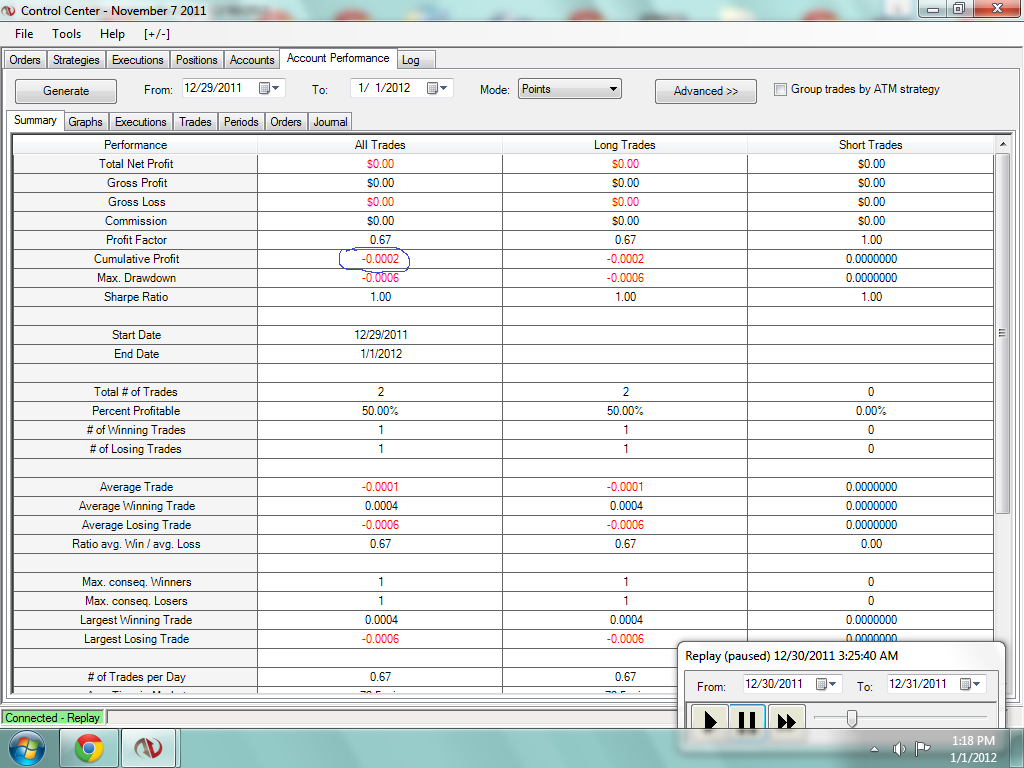Open the Trades sub-tab

coord(195,121)
